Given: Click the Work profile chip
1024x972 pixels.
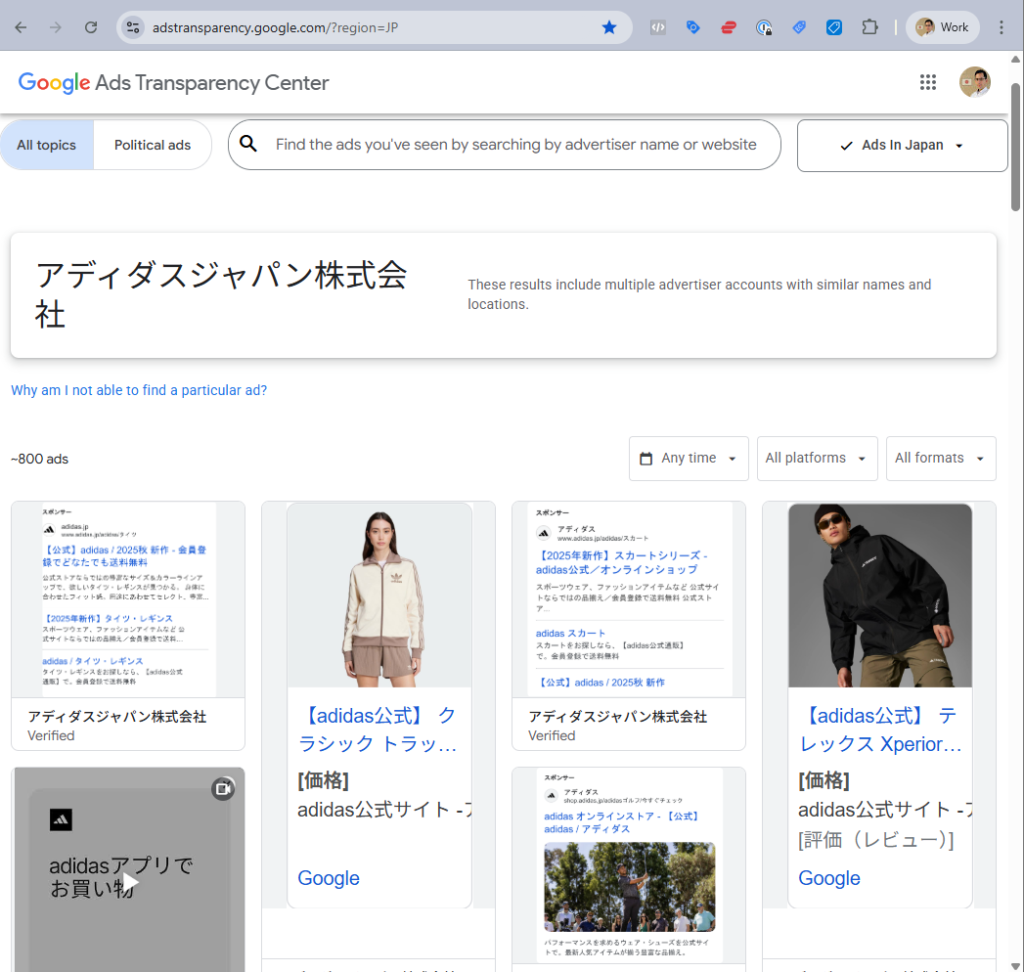Looking at the screenshot, I should (942, 27).
